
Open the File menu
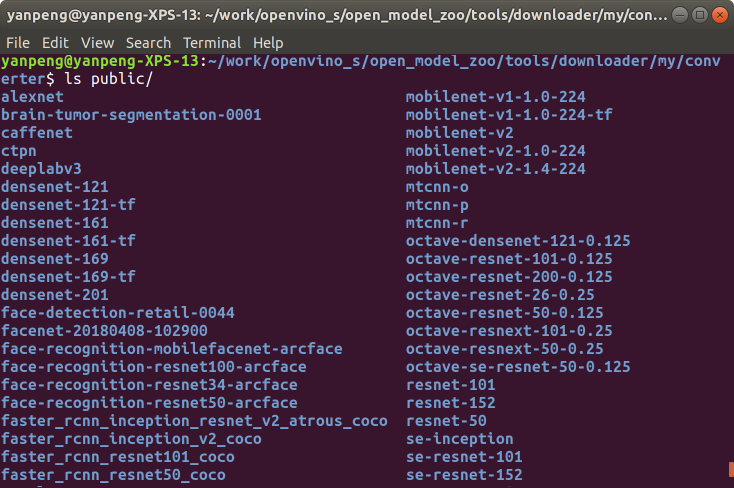click(x=19, y=43)
